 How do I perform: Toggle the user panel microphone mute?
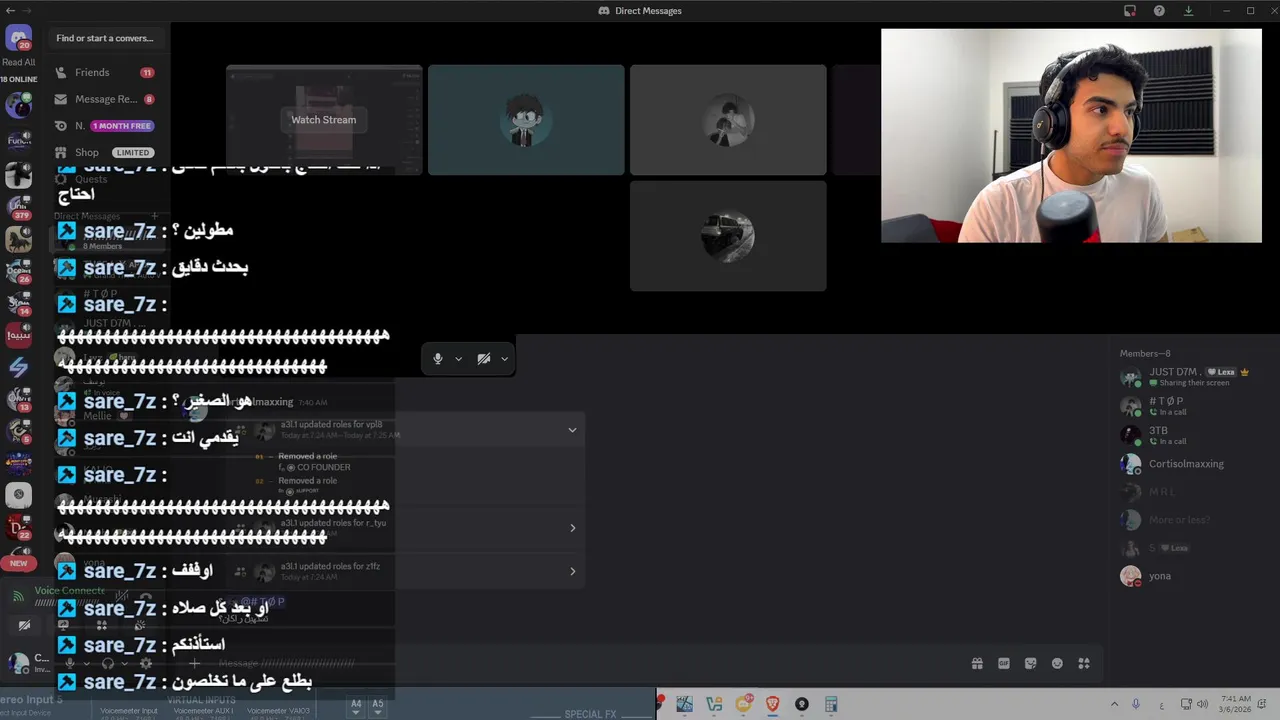click(x=69, y=663)
